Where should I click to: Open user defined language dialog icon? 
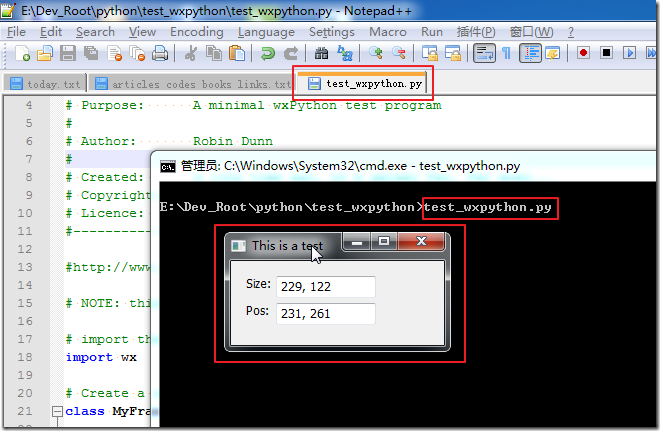pyautogui.click(x=553, y=53)
